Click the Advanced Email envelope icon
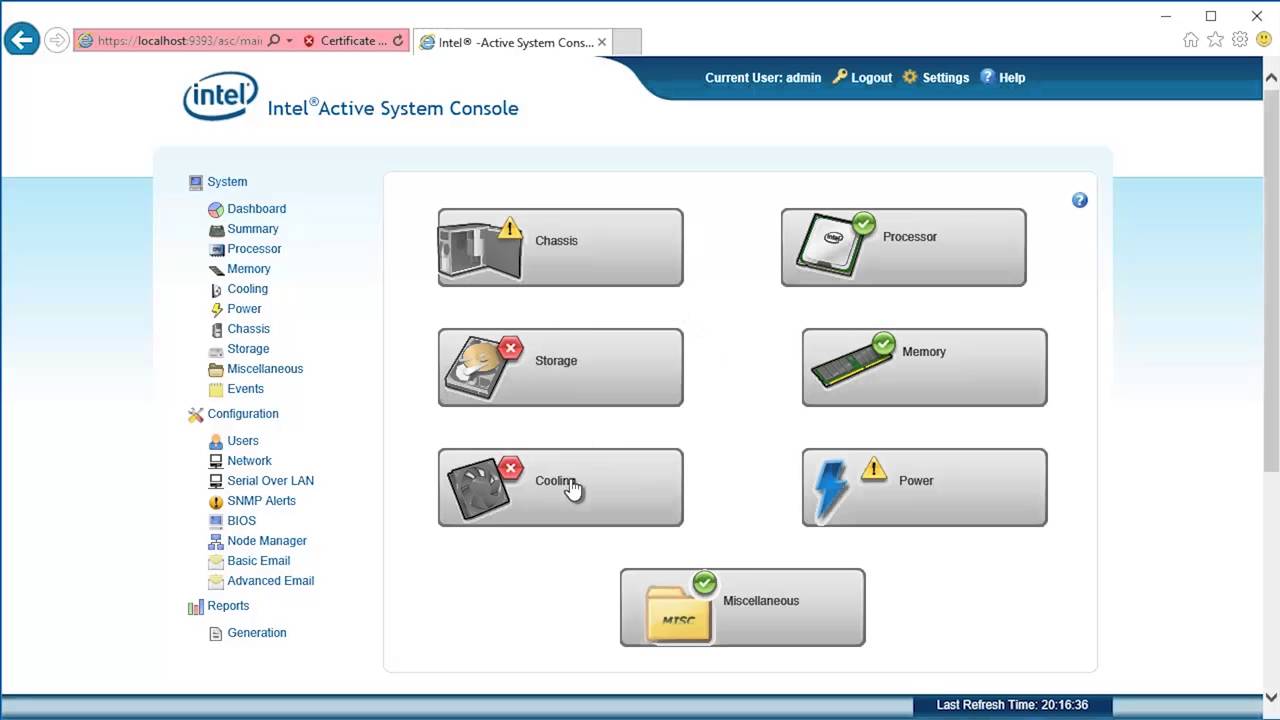Screen dimensions: 1280x720 tap(216, 581)
